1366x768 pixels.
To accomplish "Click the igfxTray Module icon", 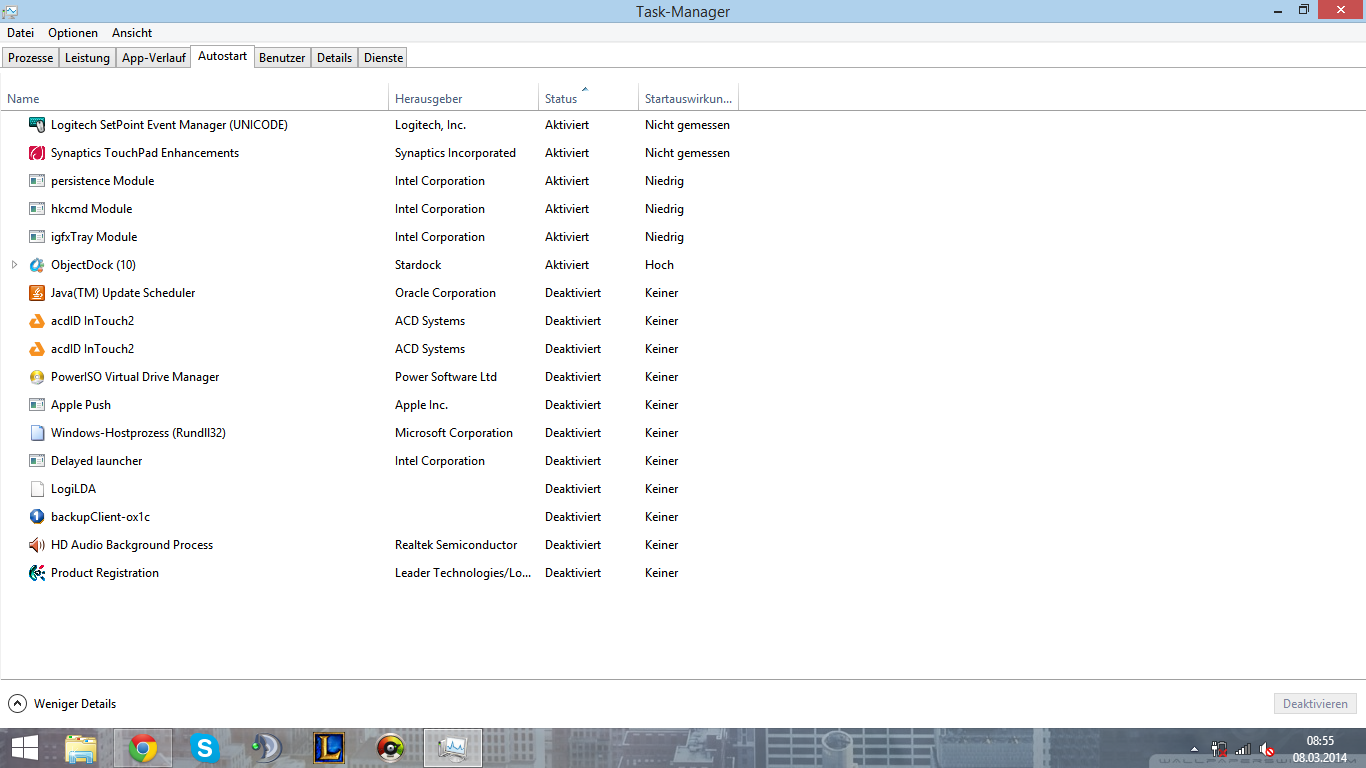I will [37, 237].
